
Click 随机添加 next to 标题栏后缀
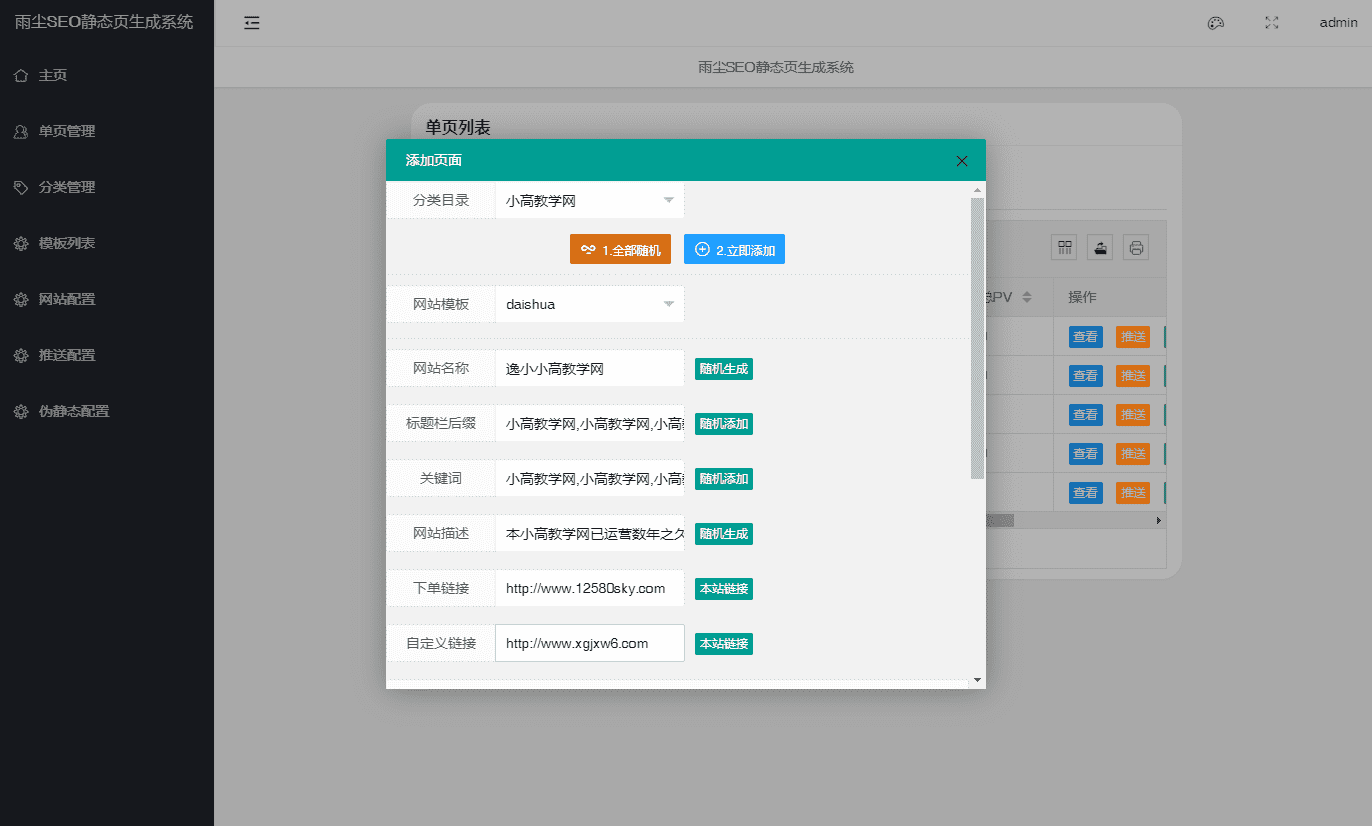click(x=724, y=423)
